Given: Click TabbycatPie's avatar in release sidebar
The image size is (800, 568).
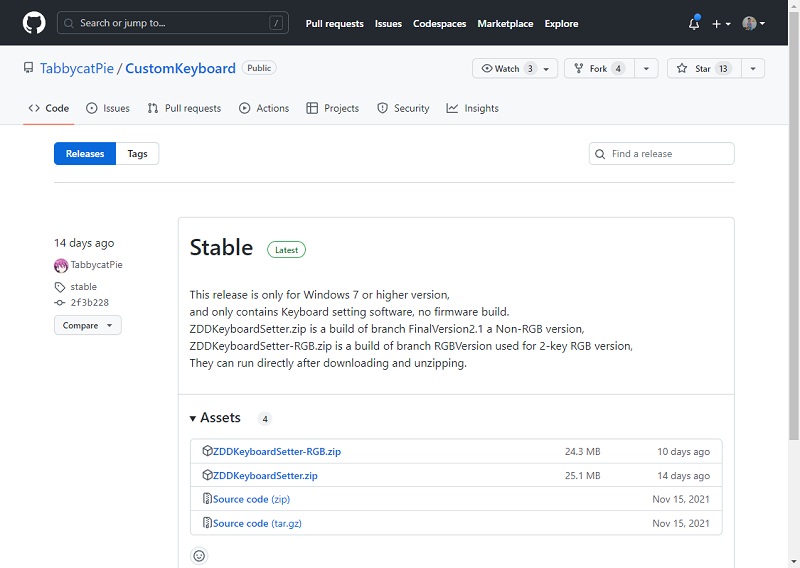Looking at the screenshot, I should tap(61, 265).
